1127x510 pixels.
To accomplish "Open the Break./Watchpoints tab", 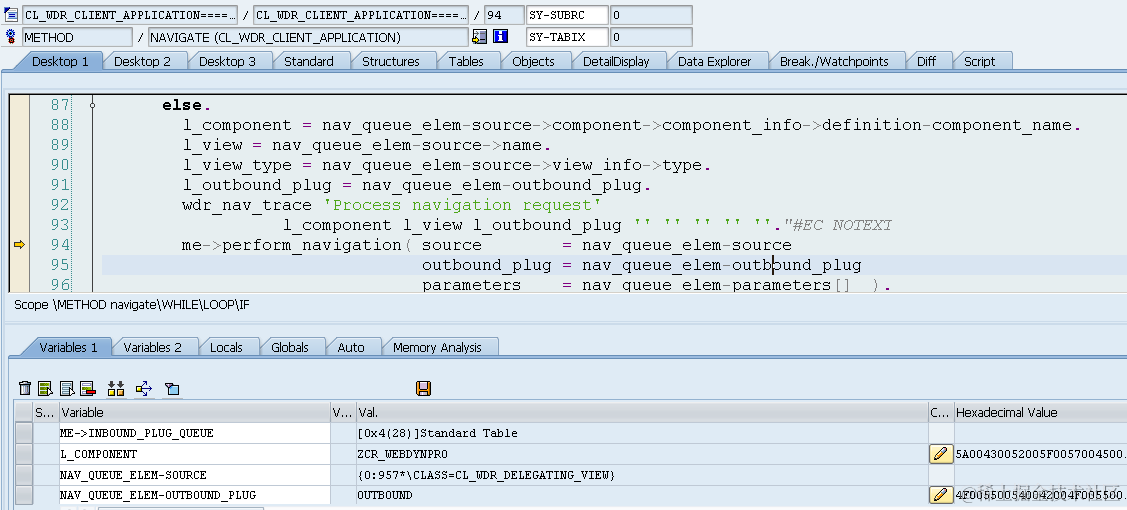I will [834, 62].
